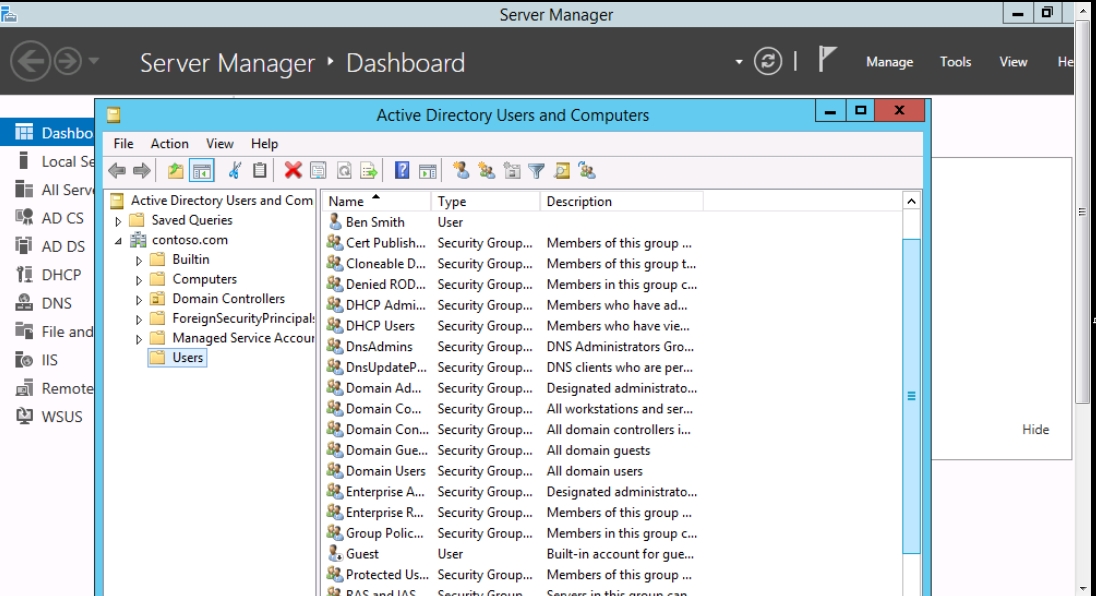The width and height of the screenshot is (1096, 596).
Task: Click the Export List icon
Action: point(368,170)
